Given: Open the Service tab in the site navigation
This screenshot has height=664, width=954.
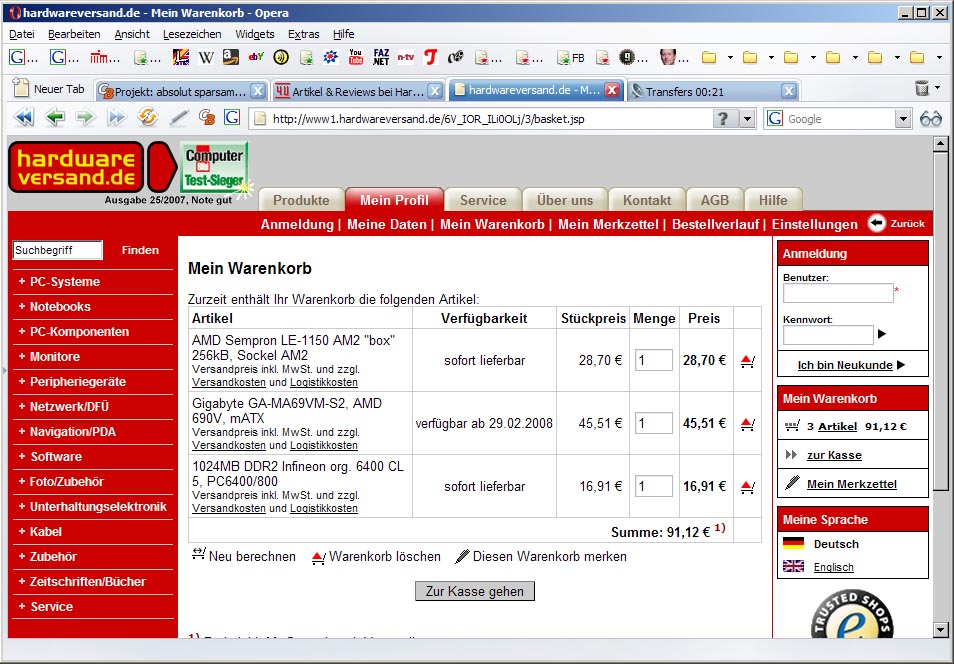Looking at the screenshot, I should (483, 200).
